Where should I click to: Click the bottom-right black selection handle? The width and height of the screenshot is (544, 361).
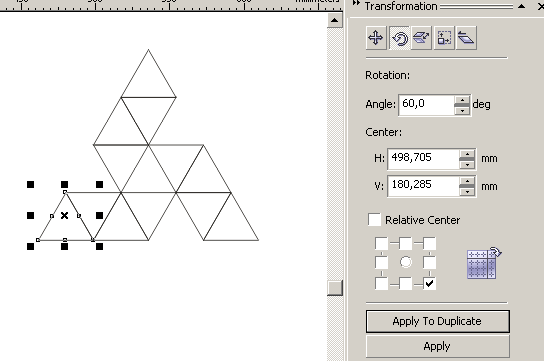[100, 247]
